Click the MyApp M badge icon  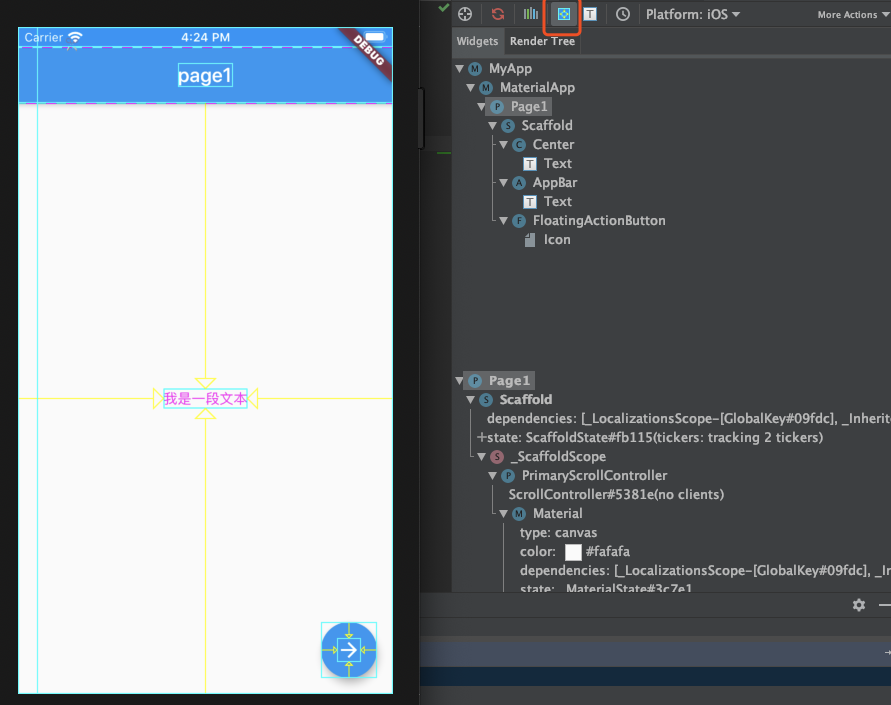(x=475, y=69)
